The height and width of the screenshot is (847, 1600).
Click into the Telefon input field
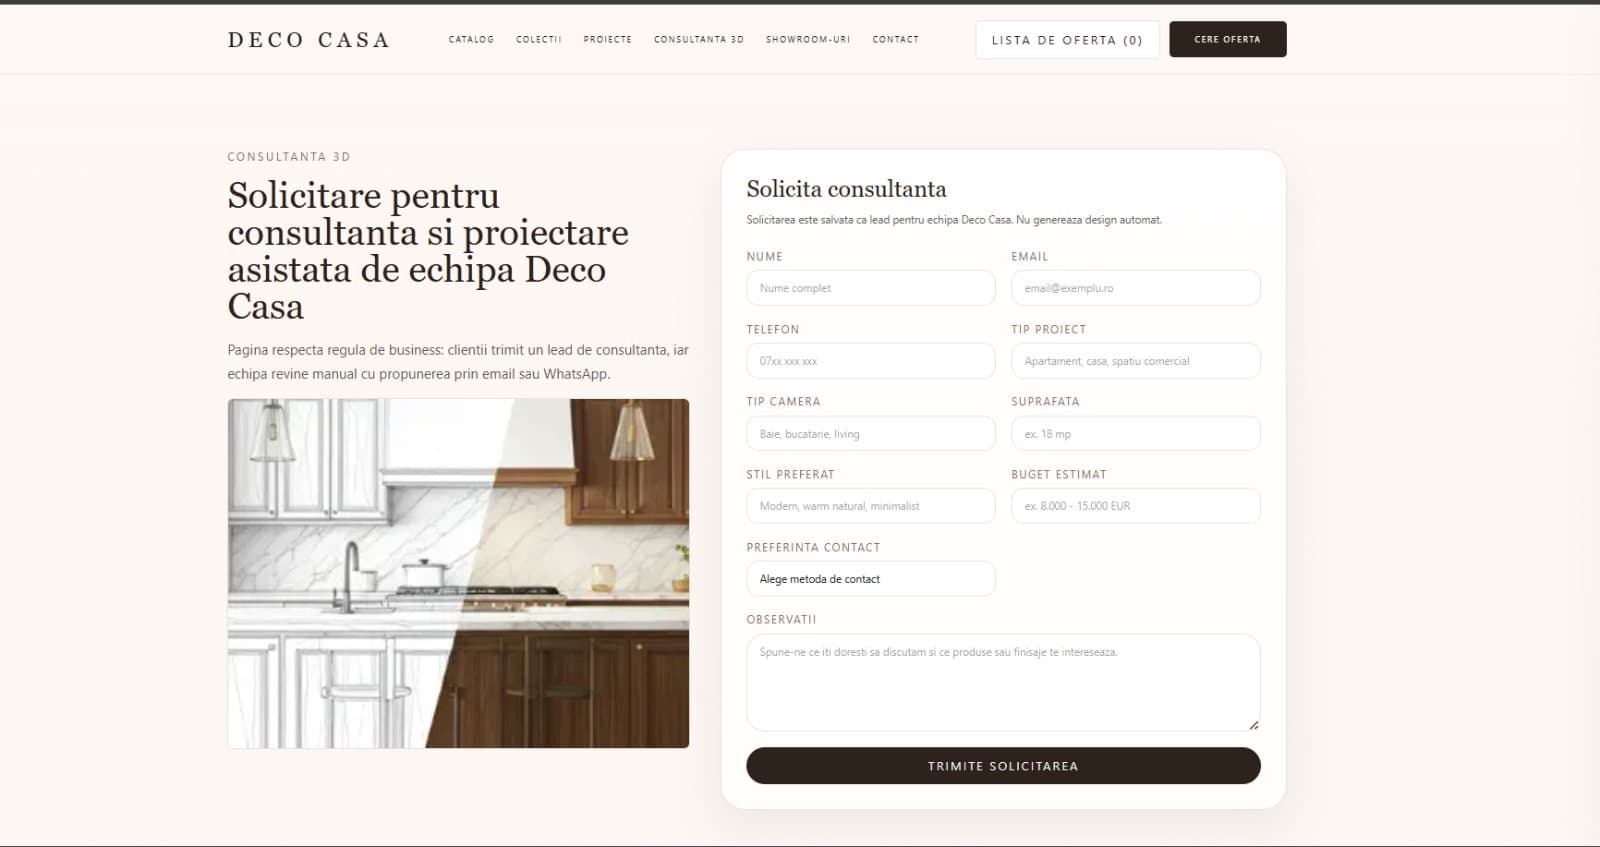click(871, 361)
